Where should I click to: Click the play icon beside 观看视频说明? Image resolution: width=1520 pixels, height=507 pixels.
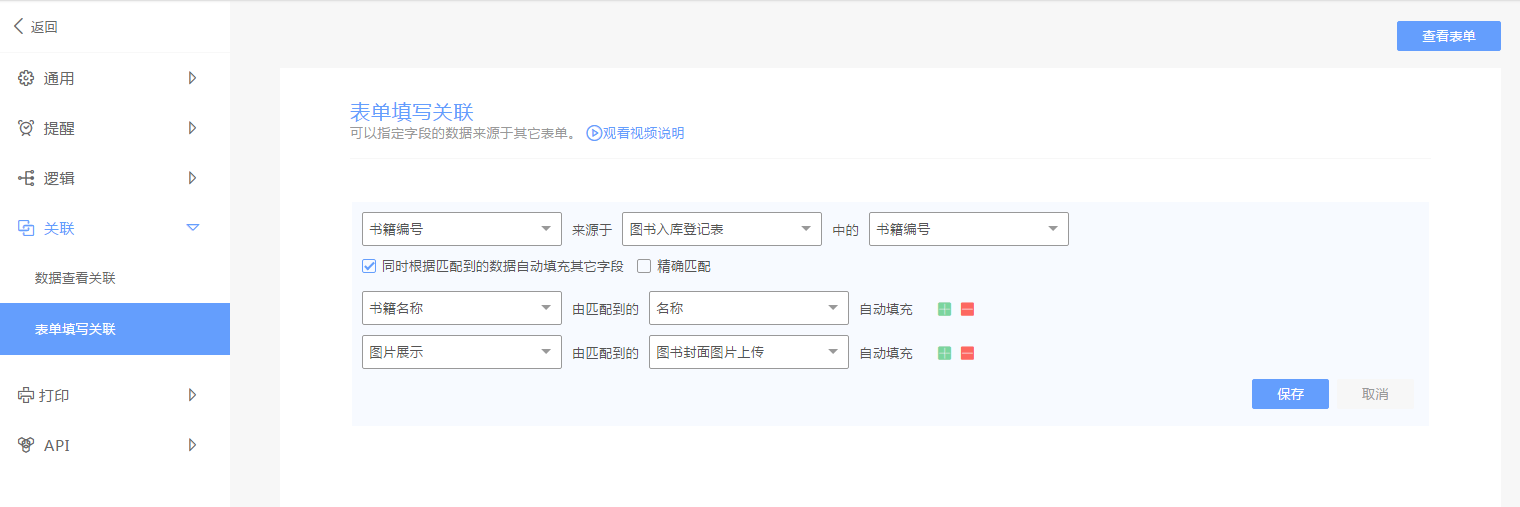(x=594, y=133)
